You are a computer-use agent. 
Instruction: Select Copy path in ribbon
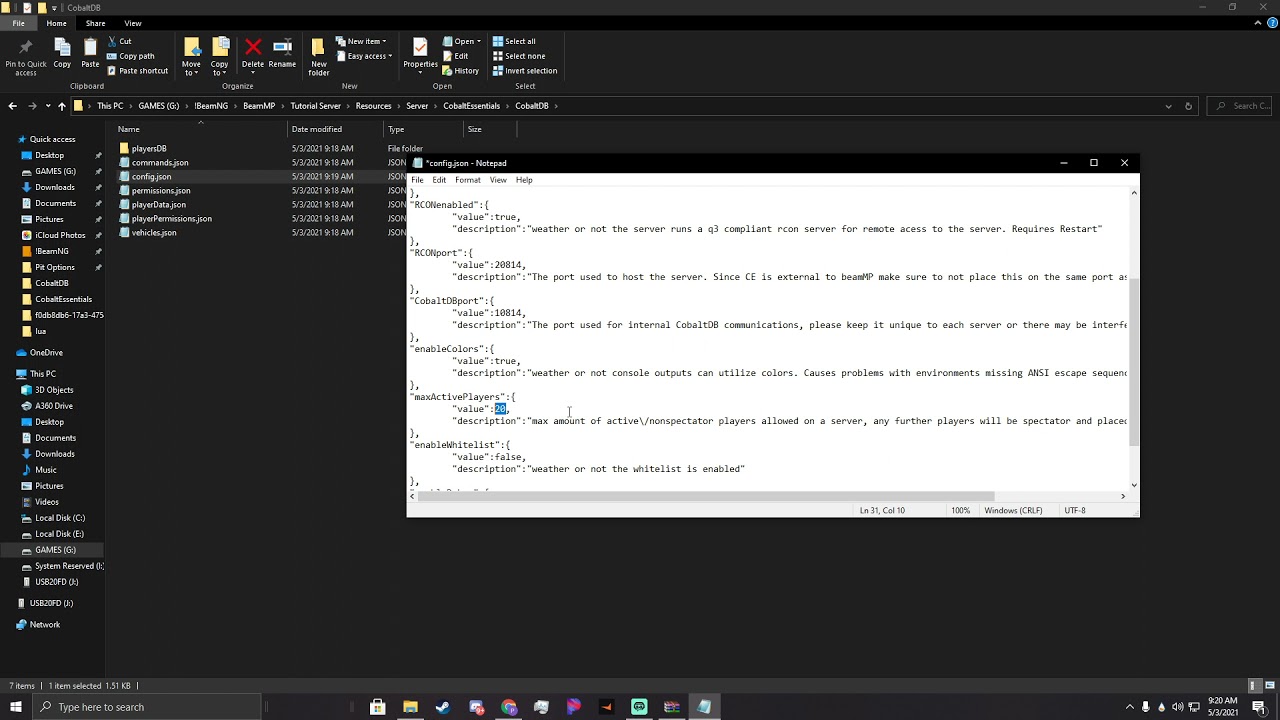tap(130, 56)
